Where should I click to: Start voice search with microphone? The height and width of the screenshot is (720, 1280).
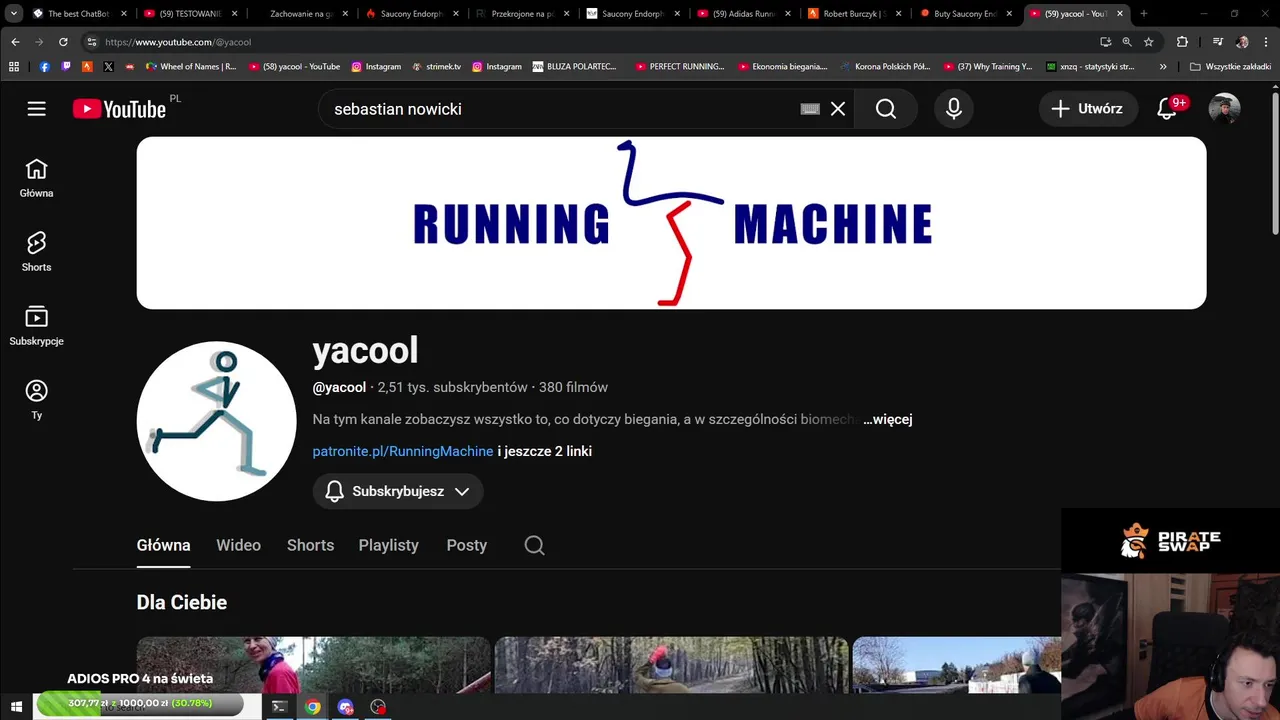click(954, 109)
